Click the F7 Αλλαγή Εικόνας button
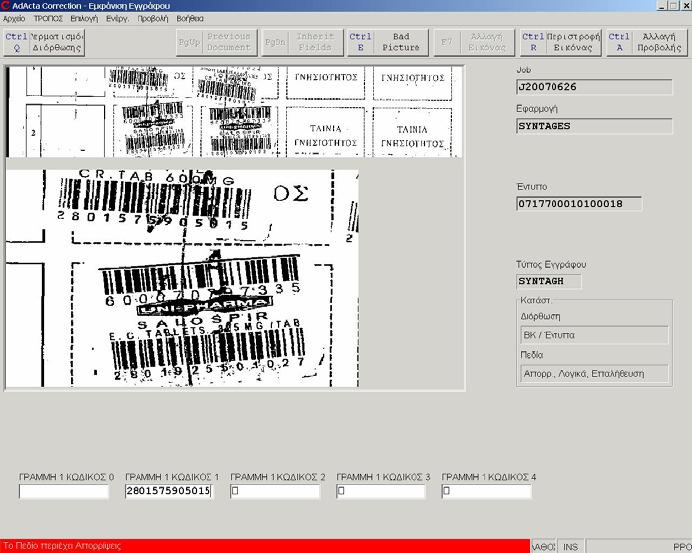Viewport: 692px width, 553px height. pos(474,42)
